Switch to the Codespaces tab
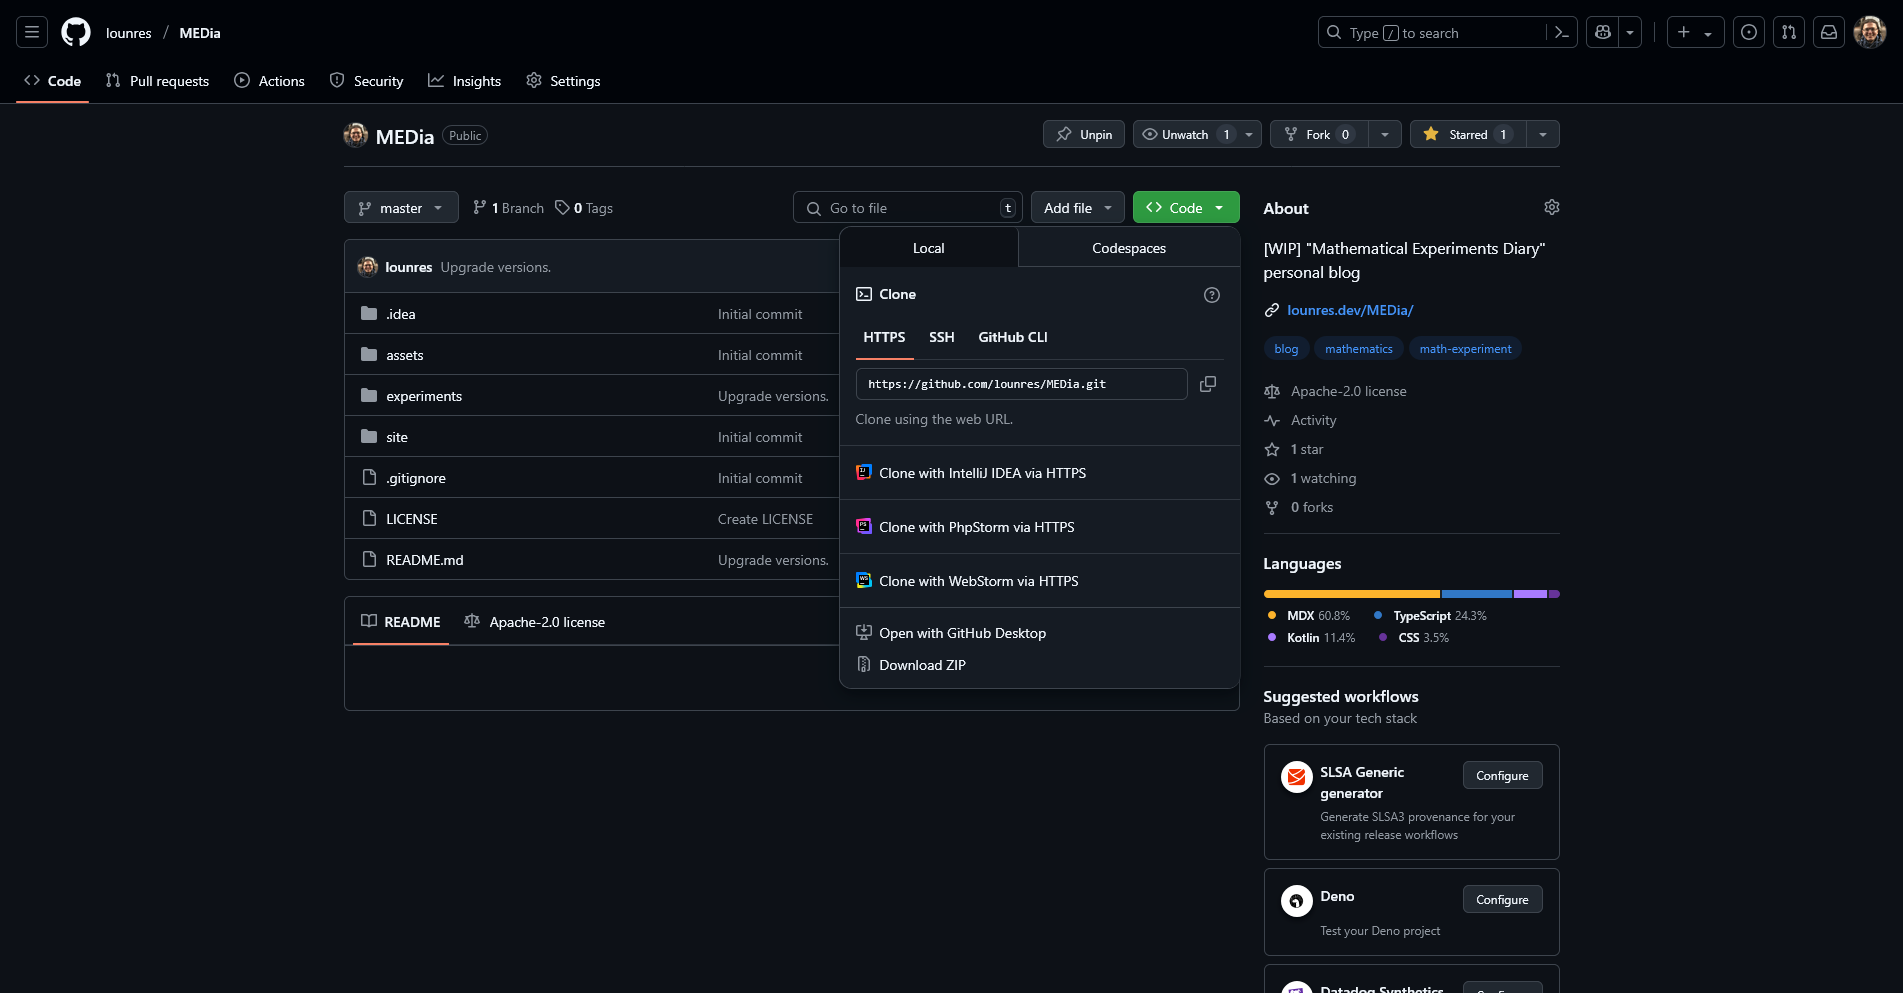This screenshot has width=1903, height=993. [1128, 248]
